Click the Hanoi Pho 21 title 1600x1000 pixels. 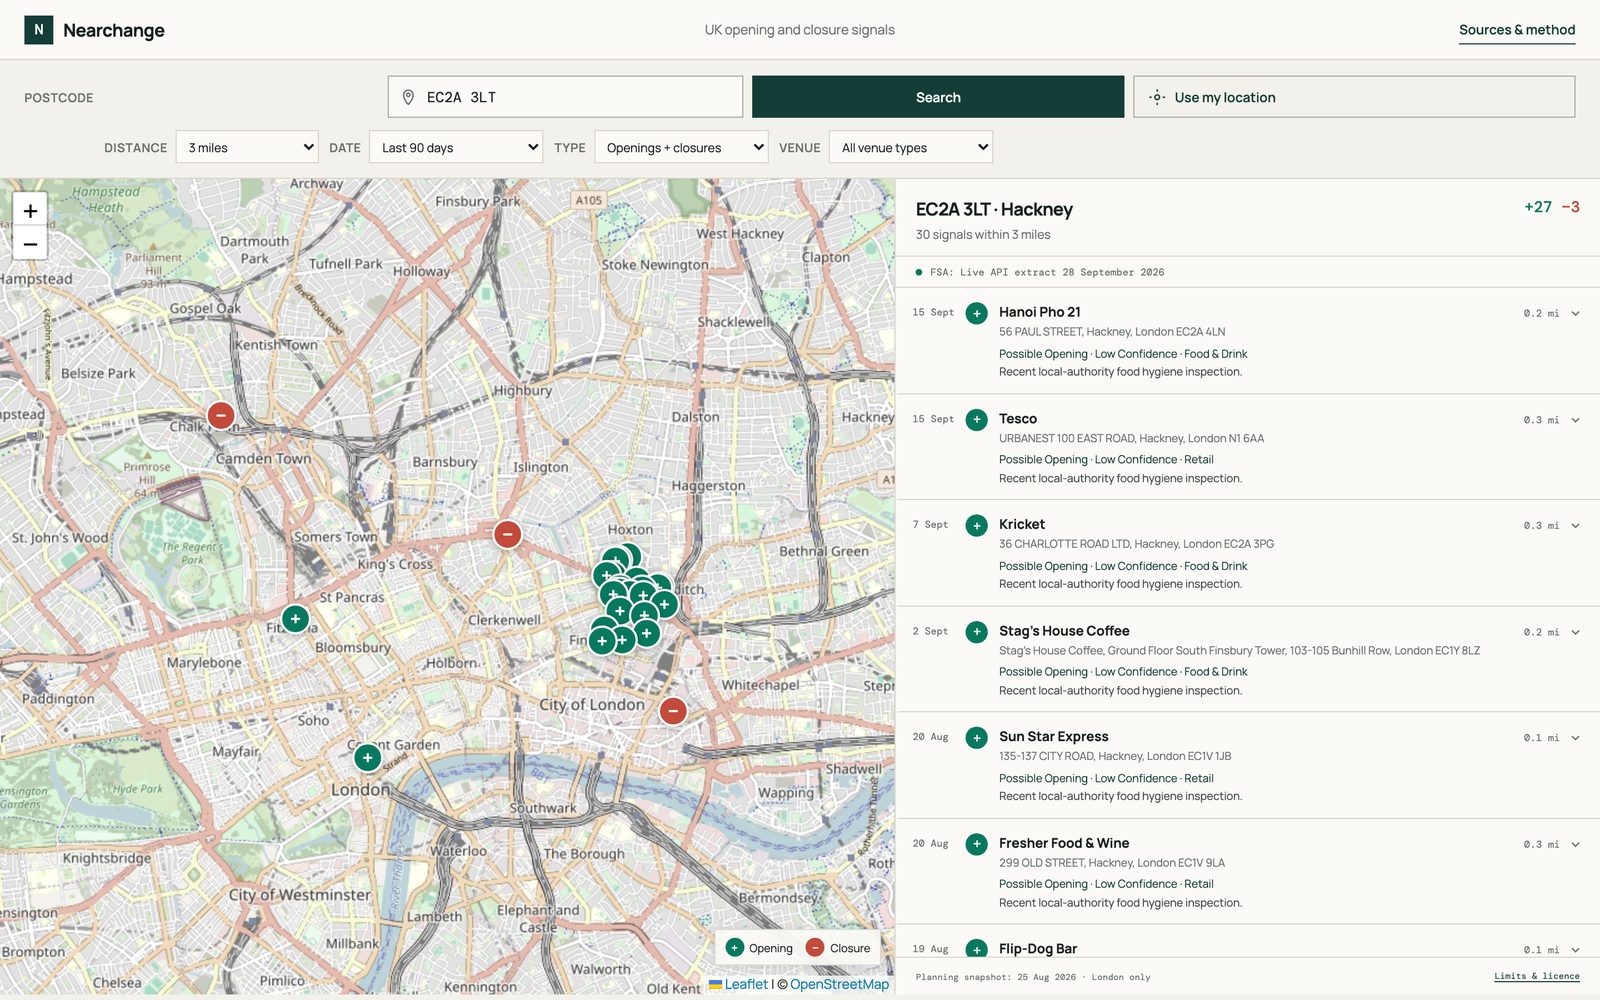pyautogui.click(x=1039, y=312)
